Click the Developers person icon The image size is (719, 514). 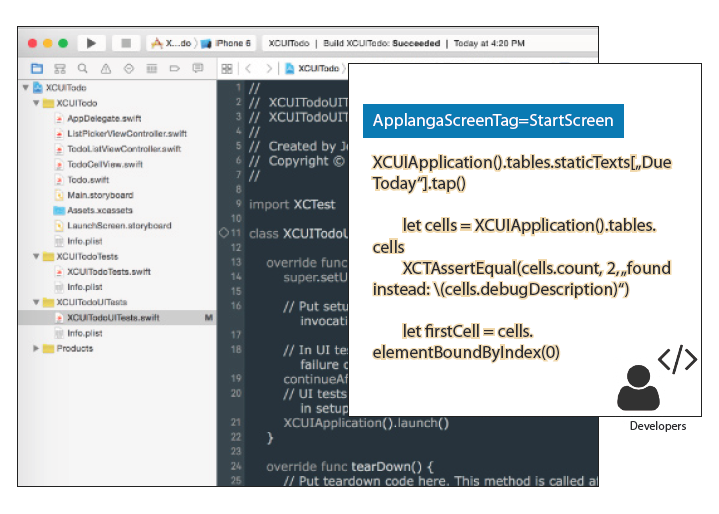638,387
